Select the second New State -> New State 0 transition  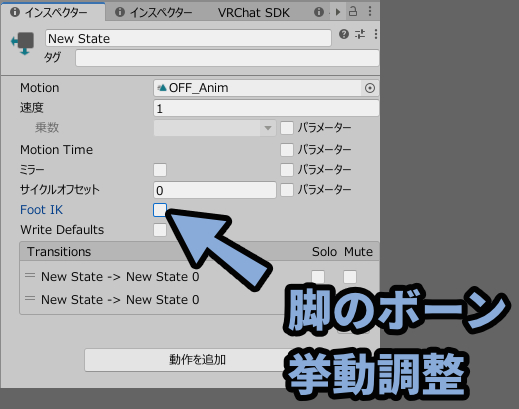coord(120,300)
